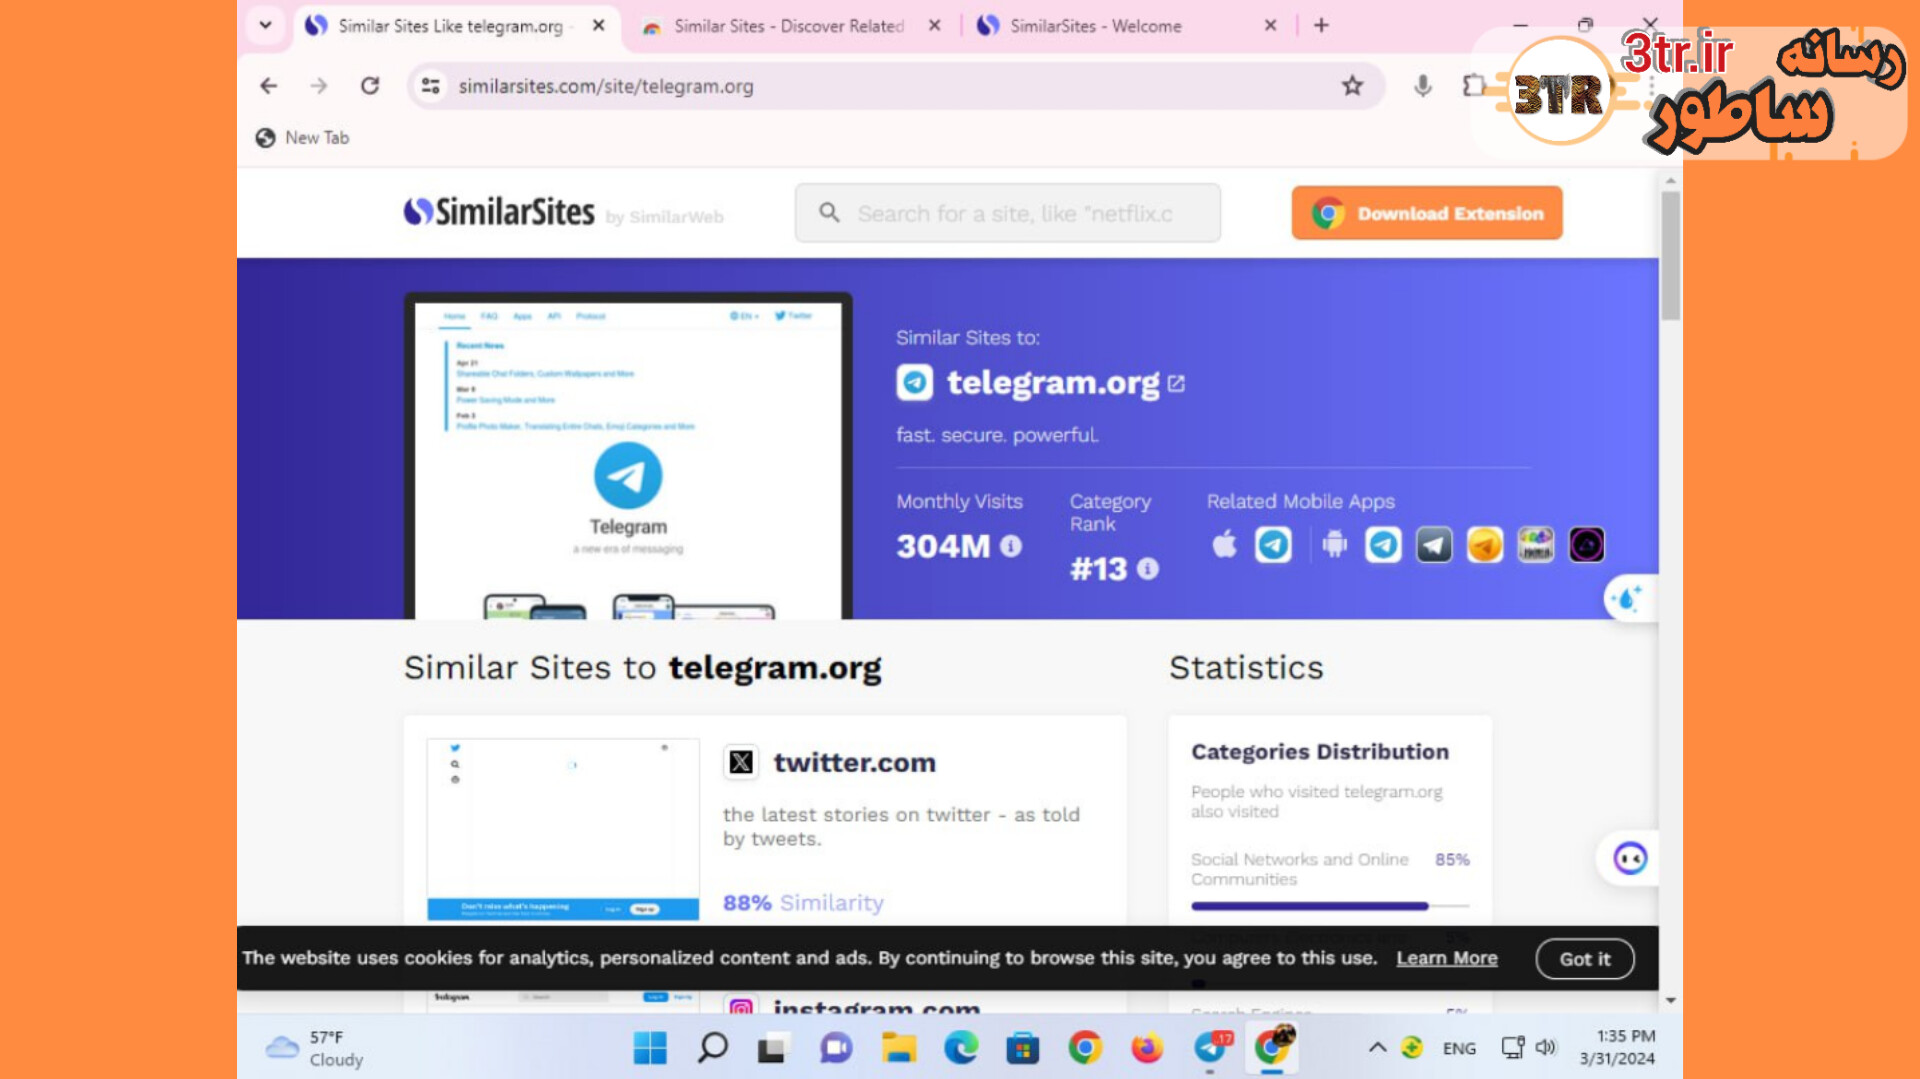Open site information icon in address bar
Viewport: 1920px width, 1079px height.
click(x=431, y=86)
